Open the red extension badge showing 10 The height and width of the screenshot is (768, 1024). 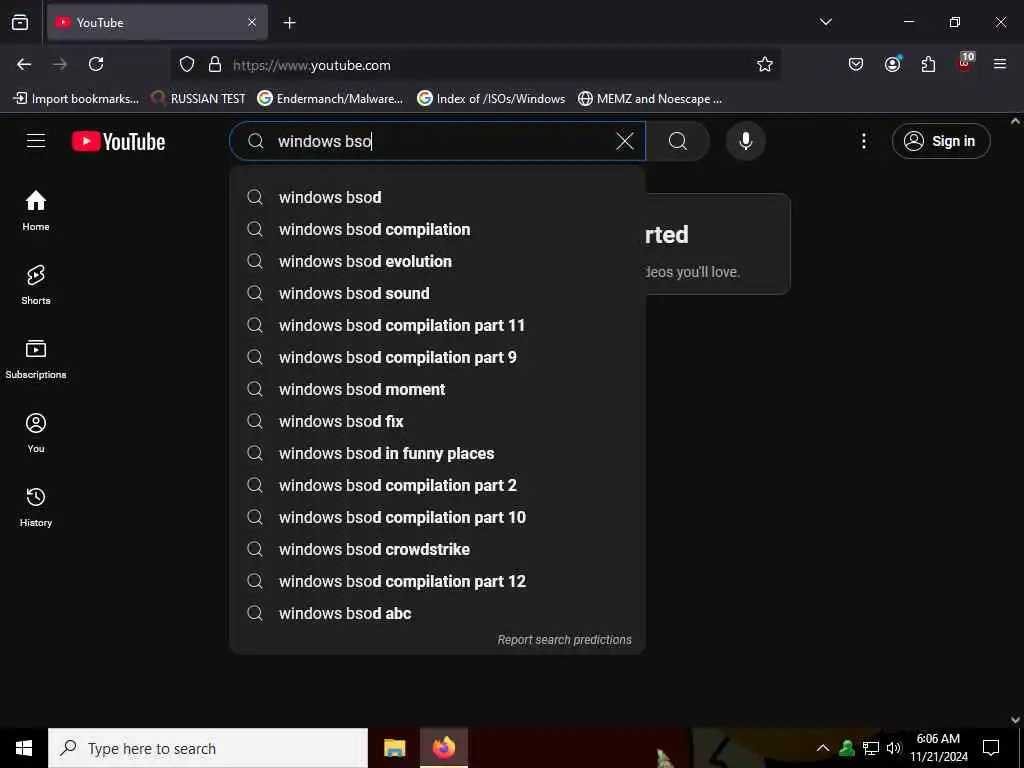[x=965, y=63]
